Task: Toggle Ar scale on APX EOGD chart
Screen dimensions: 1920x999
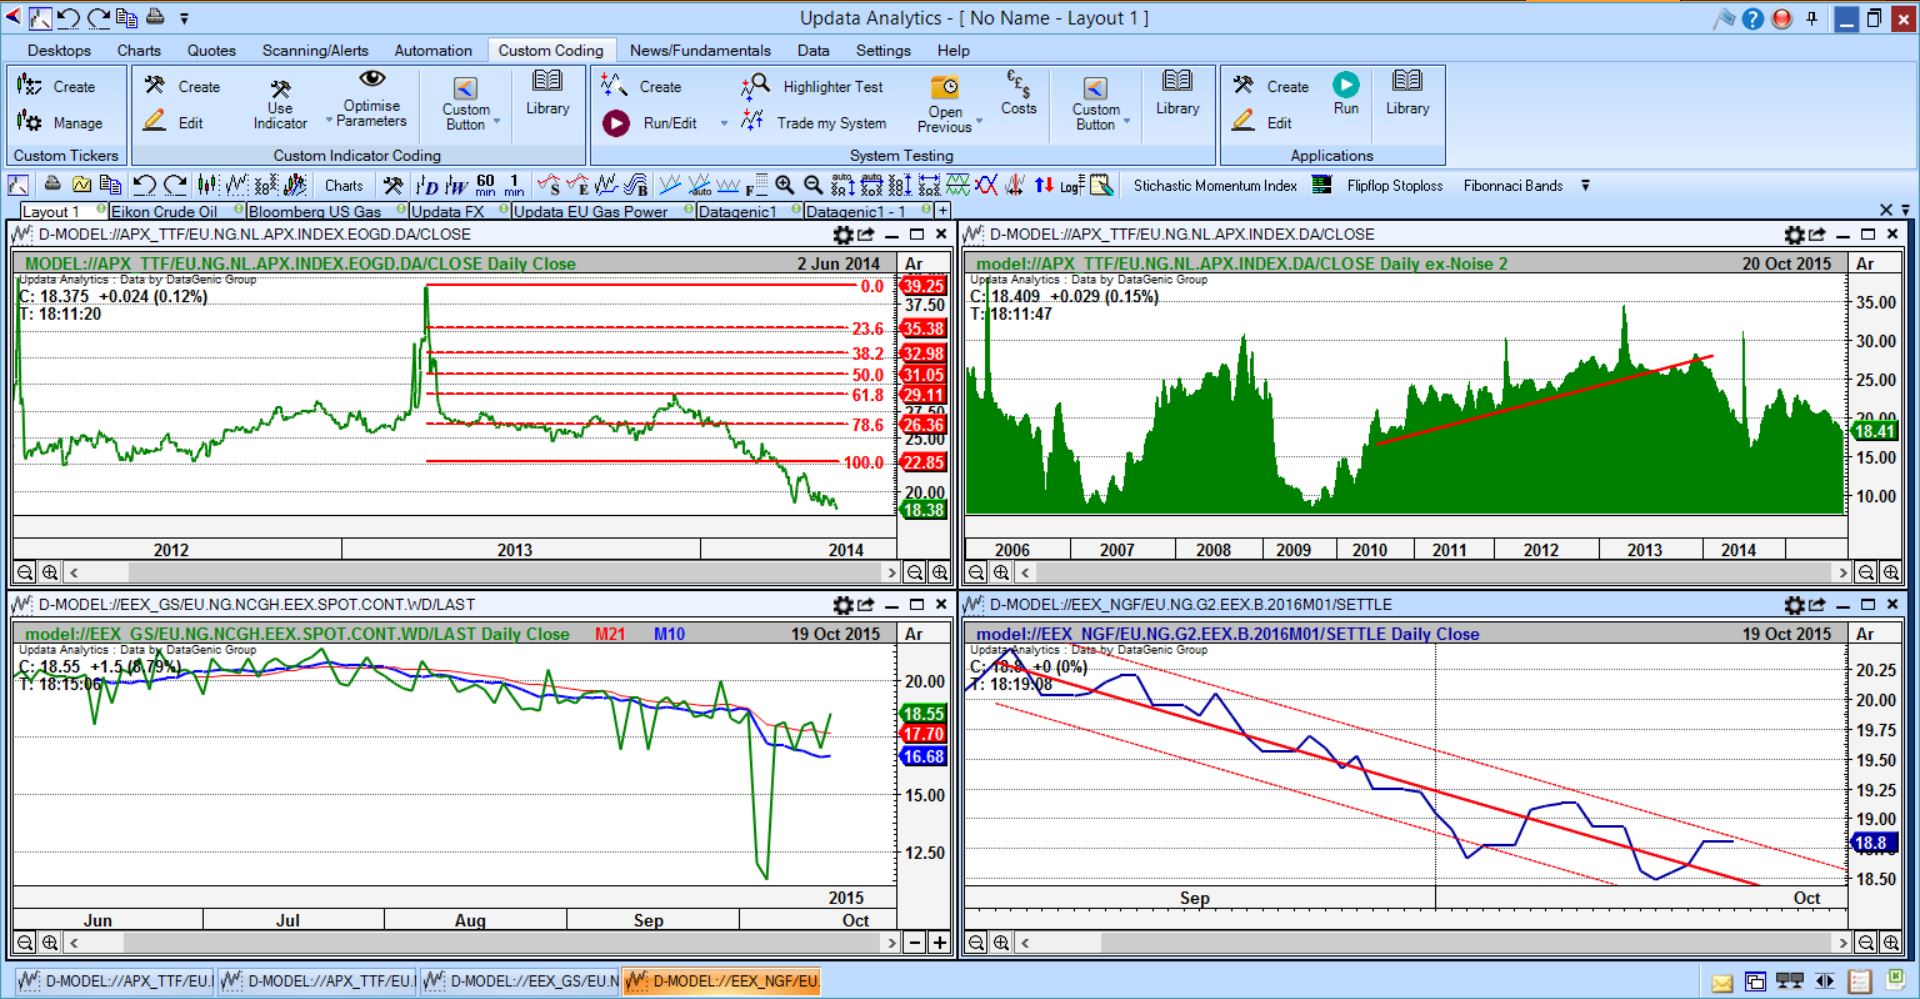Action: tap(913, 263)
